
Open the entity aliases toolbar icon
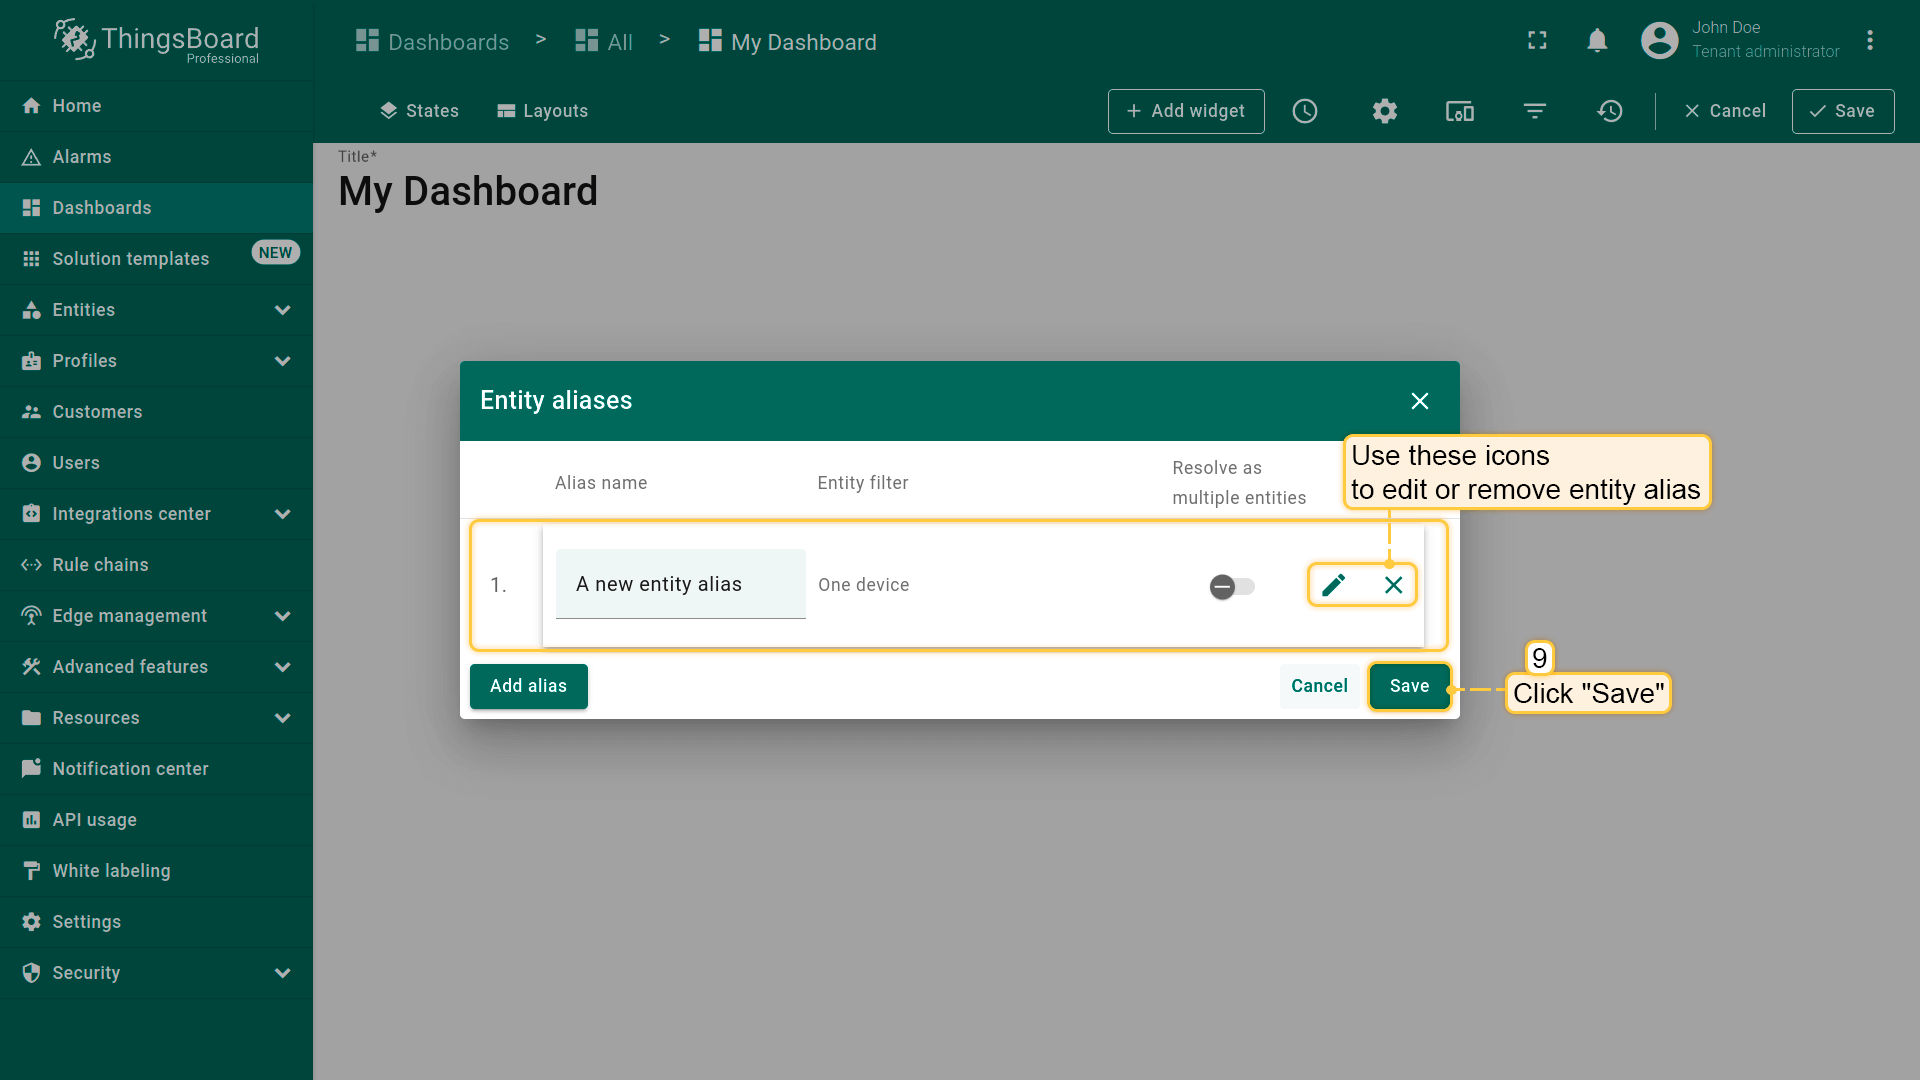point(1459,111)
